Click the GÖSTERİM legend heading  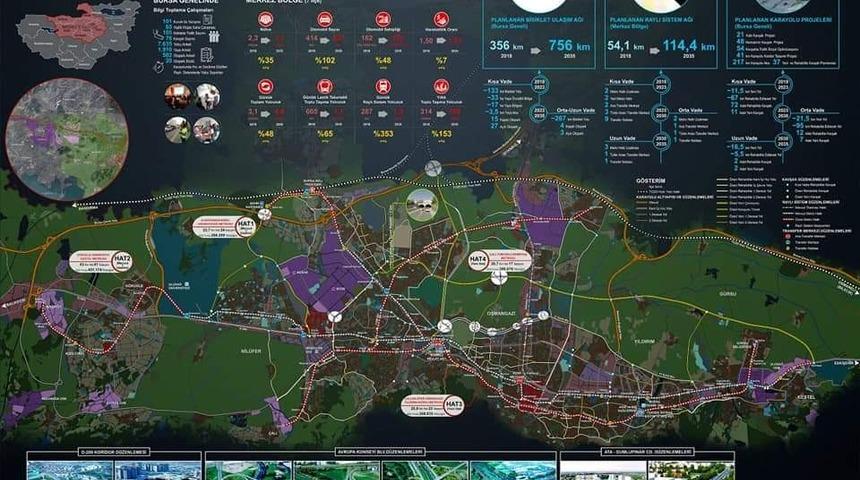coord(650,180)
